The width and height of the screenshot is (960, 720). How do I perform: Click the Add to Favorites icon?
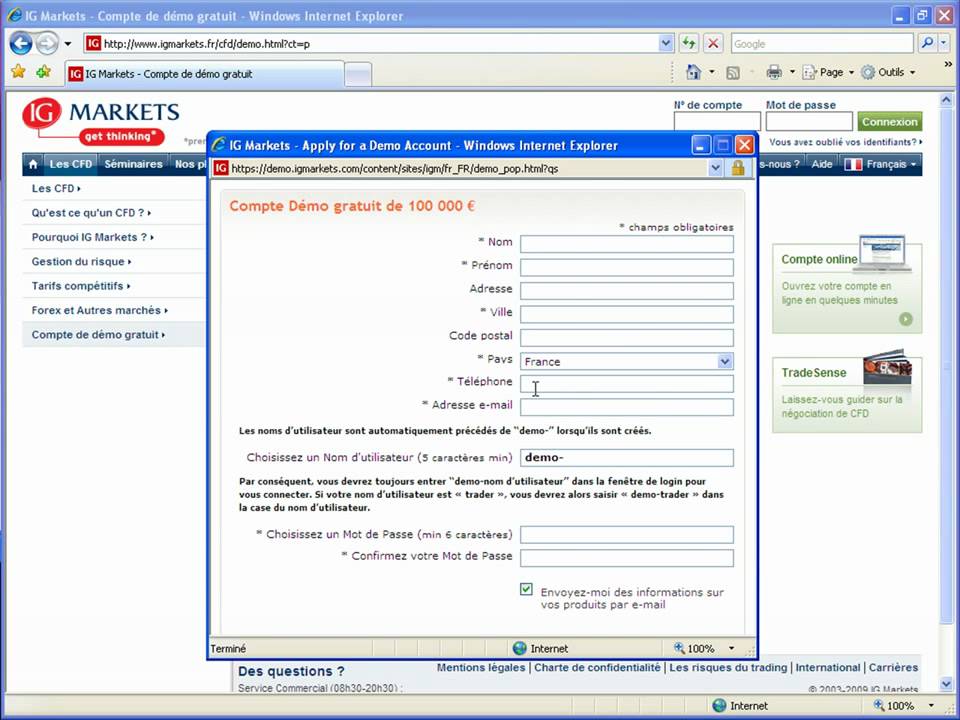(x=43, y=72)
